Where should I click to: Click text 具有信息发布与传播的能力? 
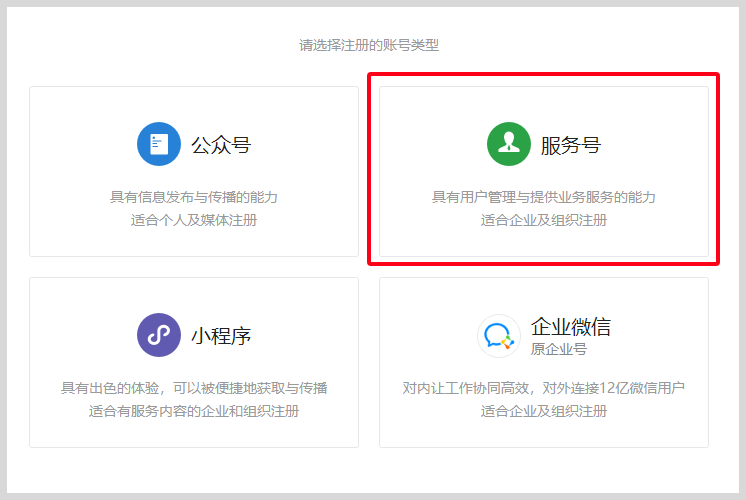[194, 197]
